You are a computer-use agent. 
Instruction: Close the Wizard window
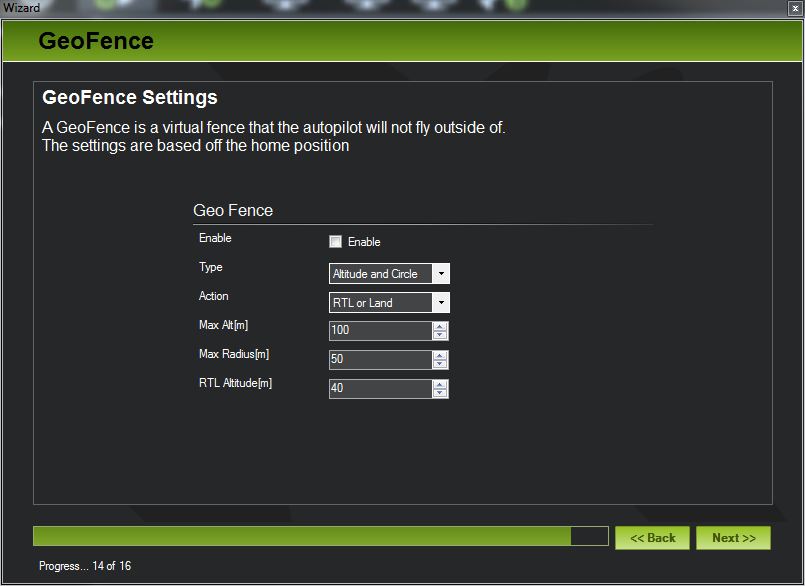tap(795, 8)
